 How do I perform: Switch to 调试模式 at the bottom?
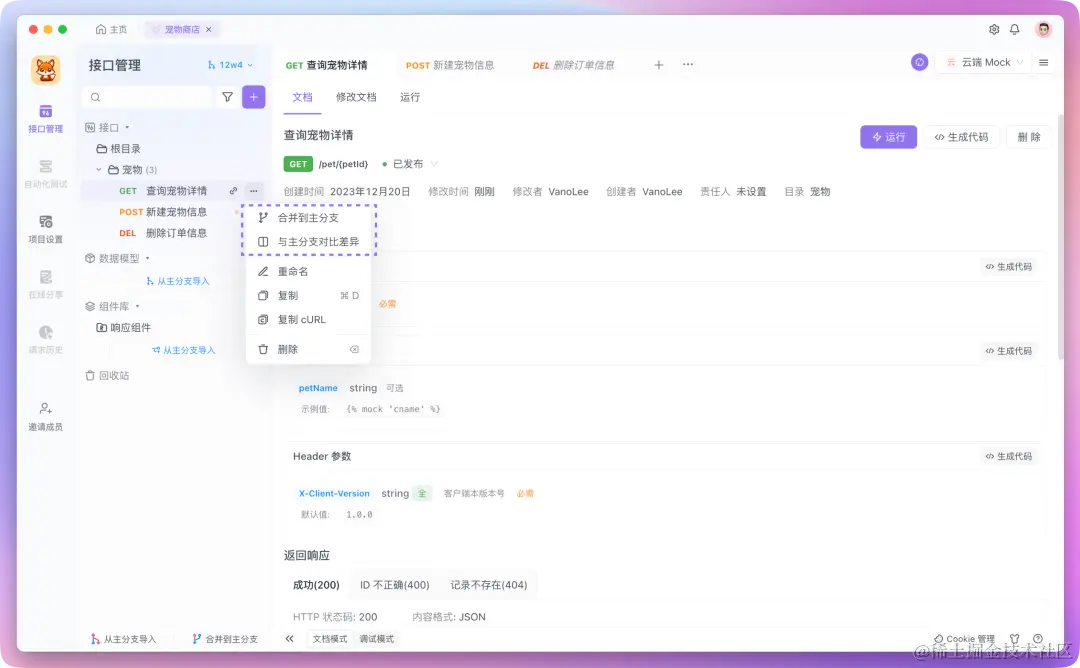[378, 637]
